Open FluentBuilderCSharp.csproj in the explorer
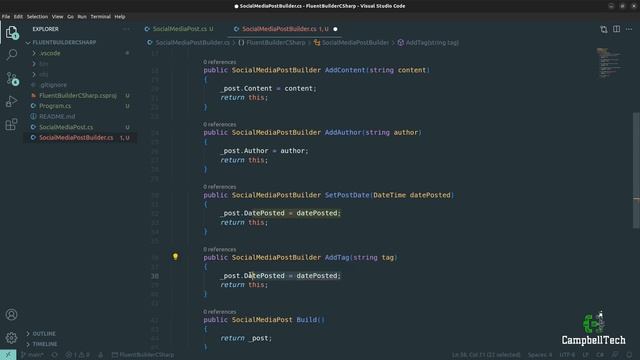This screenshot has height=360, width=640. pyautogui.click(x=78, y=96)
